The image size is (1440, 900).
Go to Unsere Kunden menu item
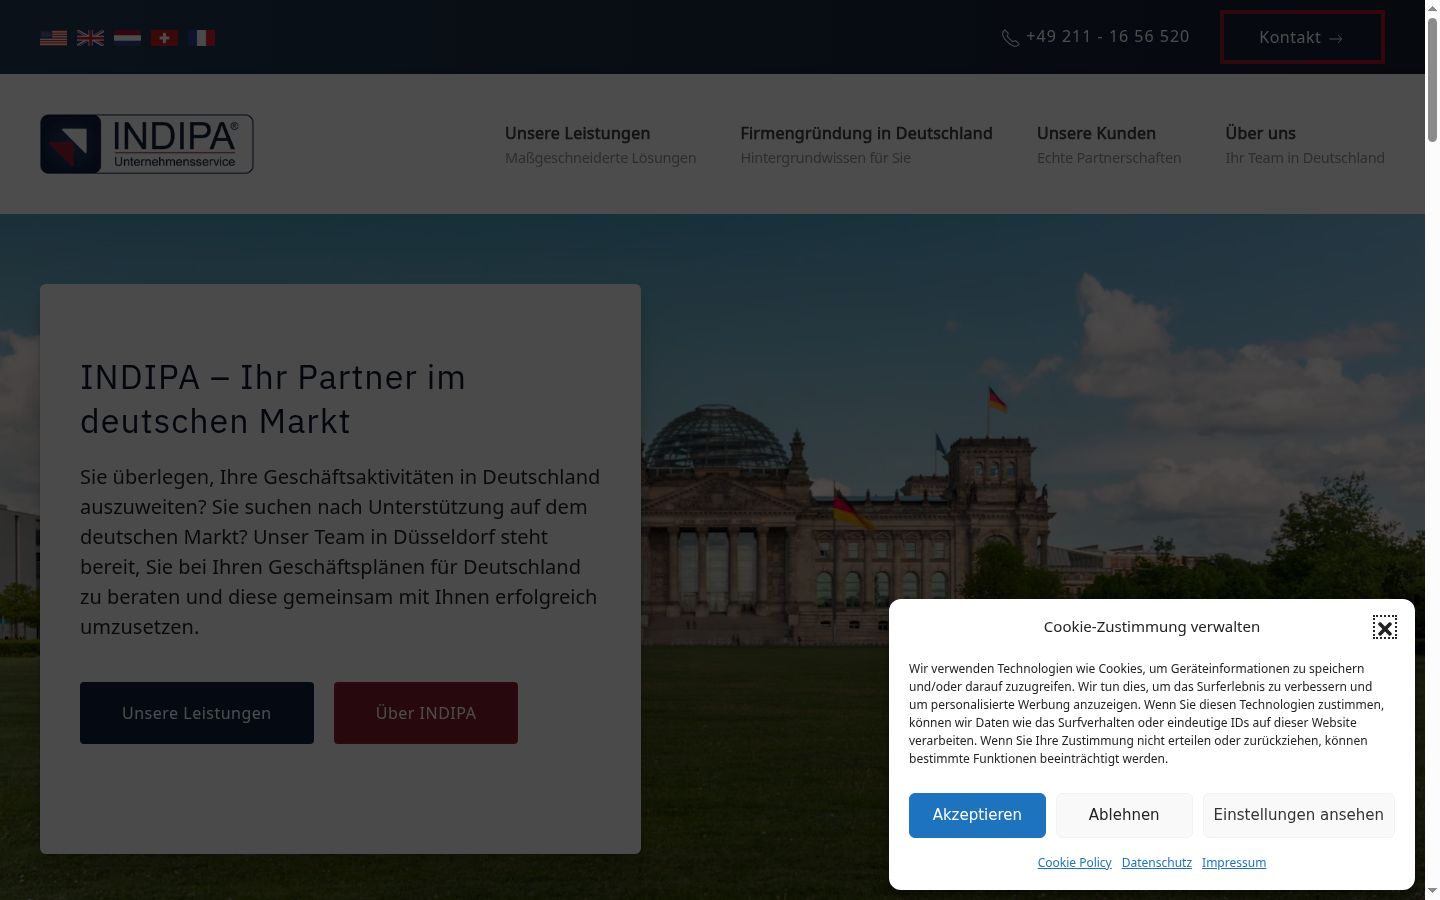(x=1109, y=144)
